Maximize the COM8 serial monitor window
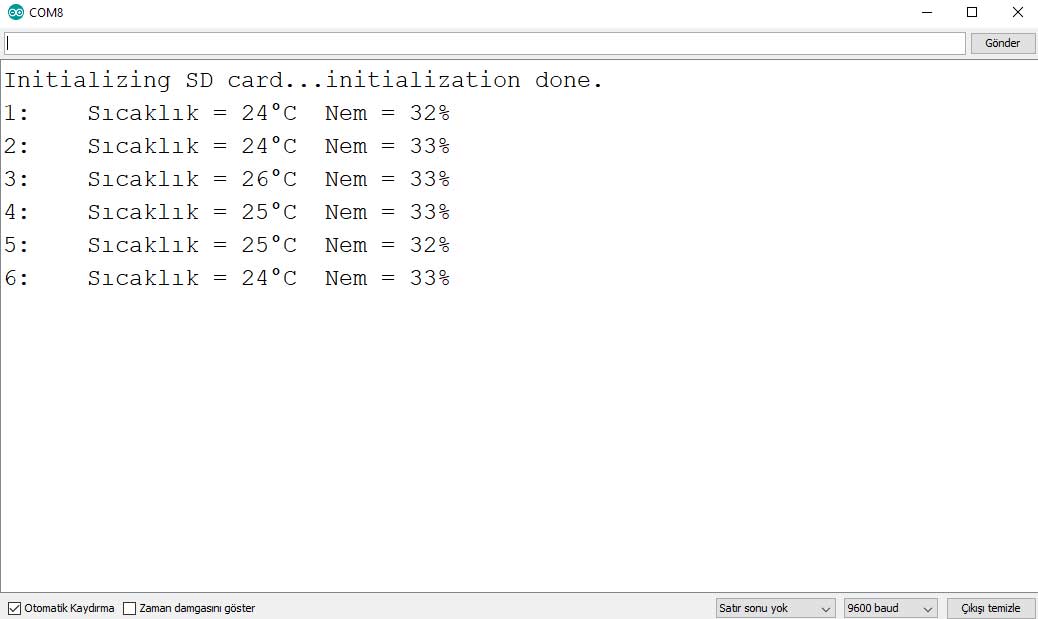 pyautogui.click(x=971, y=12)
